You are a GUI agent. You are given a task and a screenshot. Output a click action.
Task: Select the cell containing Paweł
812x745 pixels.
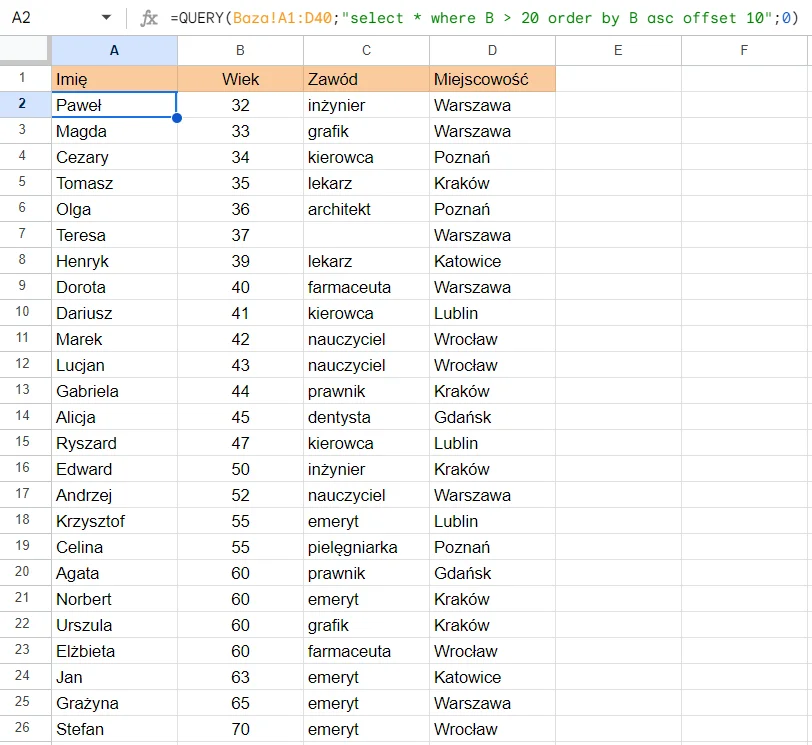[x=114, y=105]
